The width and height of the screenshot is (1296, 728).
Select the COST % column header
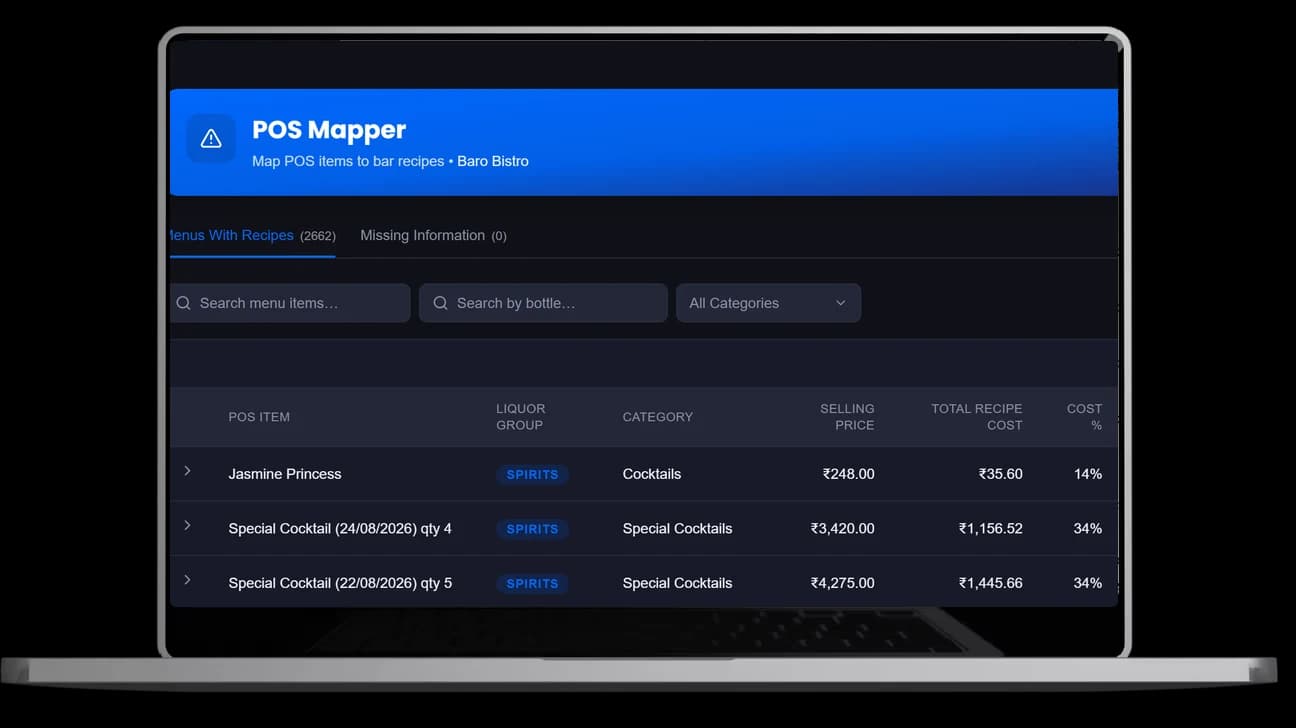click(x=1084, y=417)
